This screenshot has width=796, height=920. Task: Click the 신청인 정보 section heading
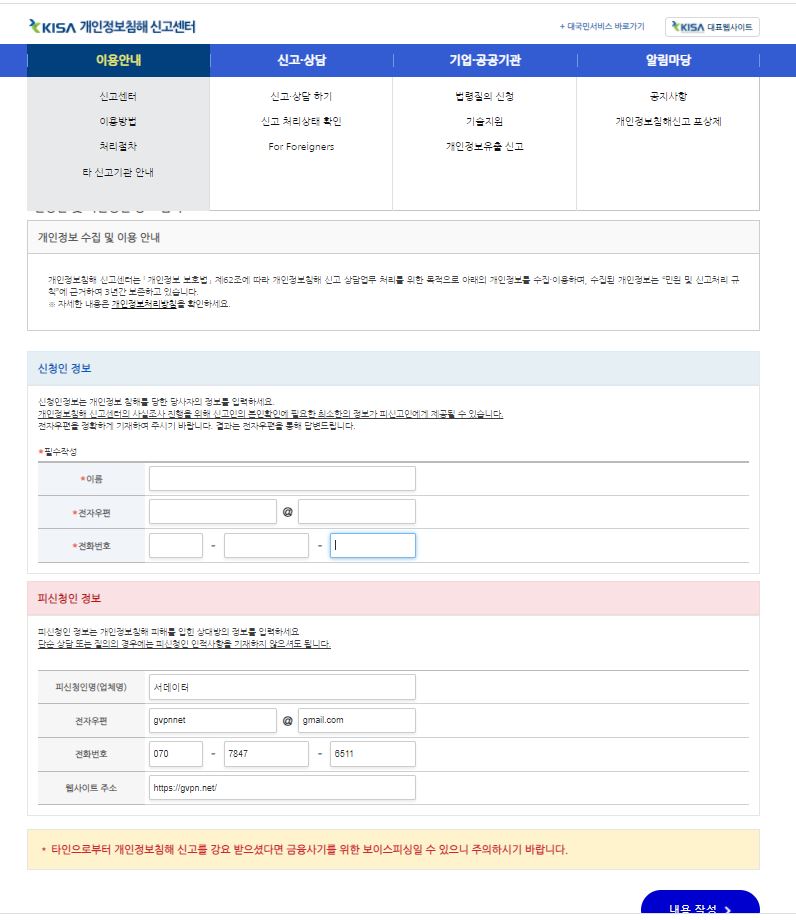tap(65, 368)
